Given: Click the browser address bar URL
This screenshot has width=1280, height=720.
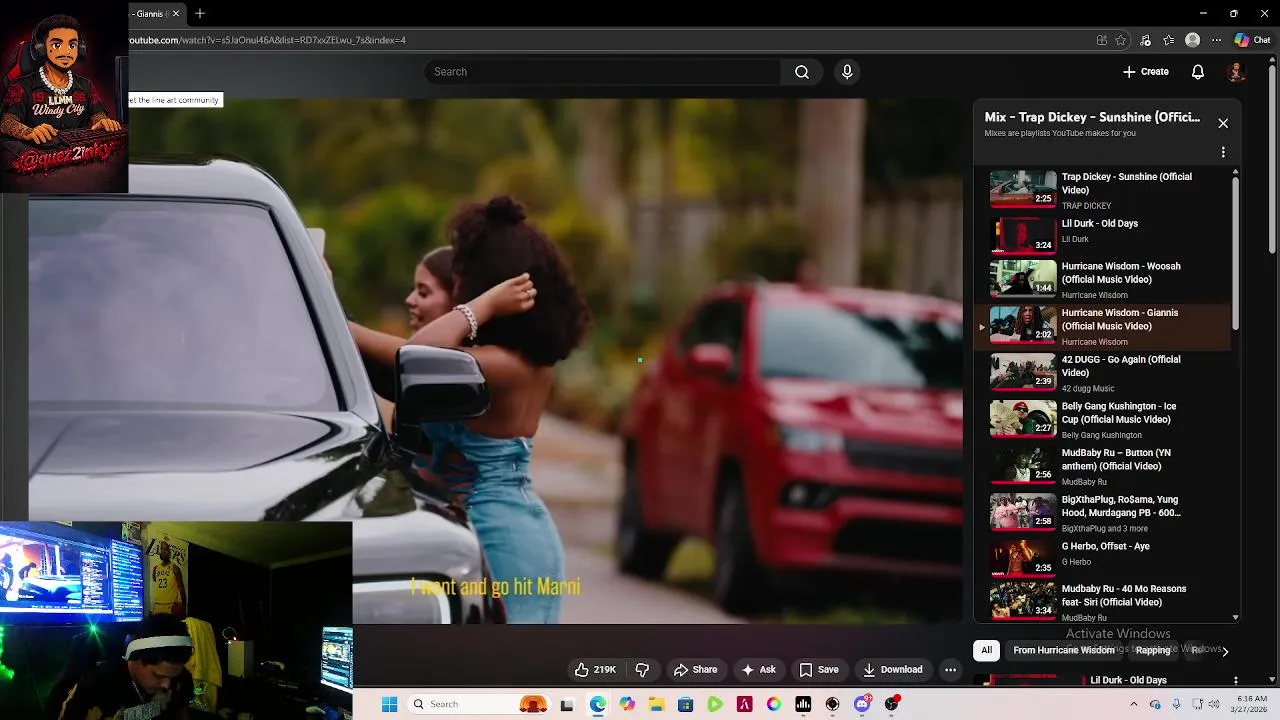Looking at the screenshot, I should pyautogui.click(x=267, y=40).
